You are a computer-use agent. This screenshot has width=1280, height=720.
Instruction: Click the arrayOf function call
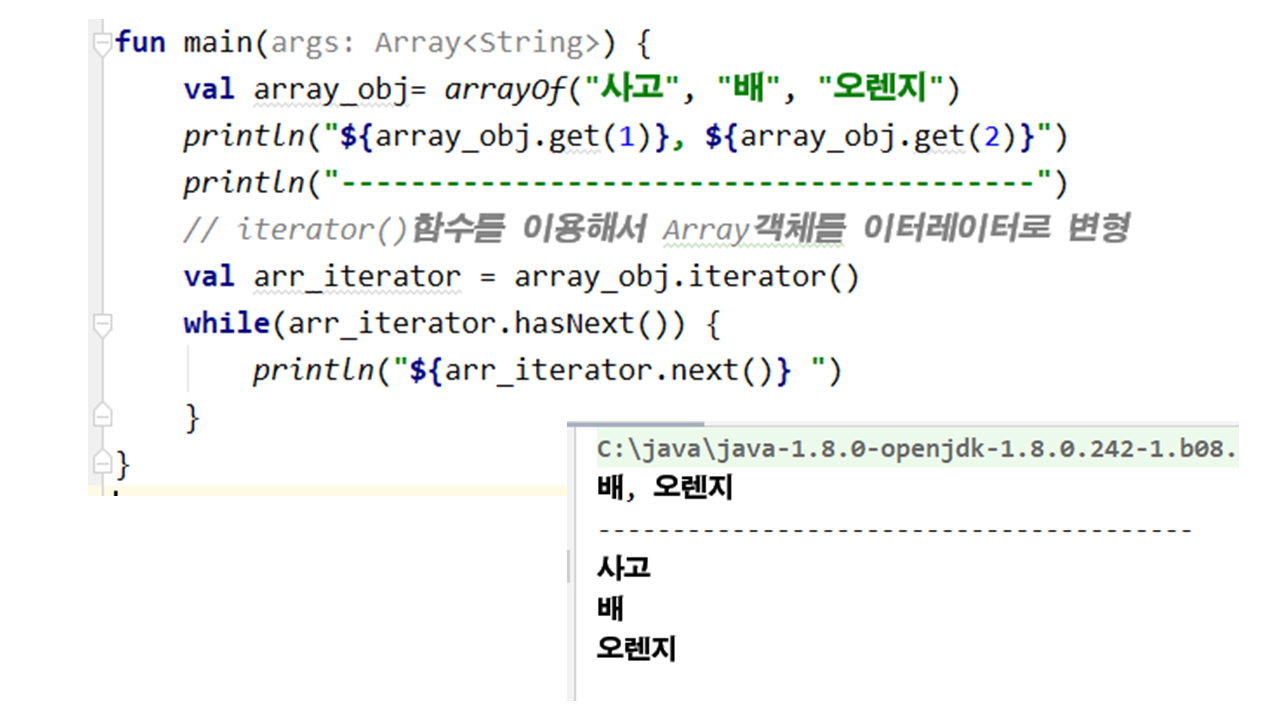[x=504, y=90]
